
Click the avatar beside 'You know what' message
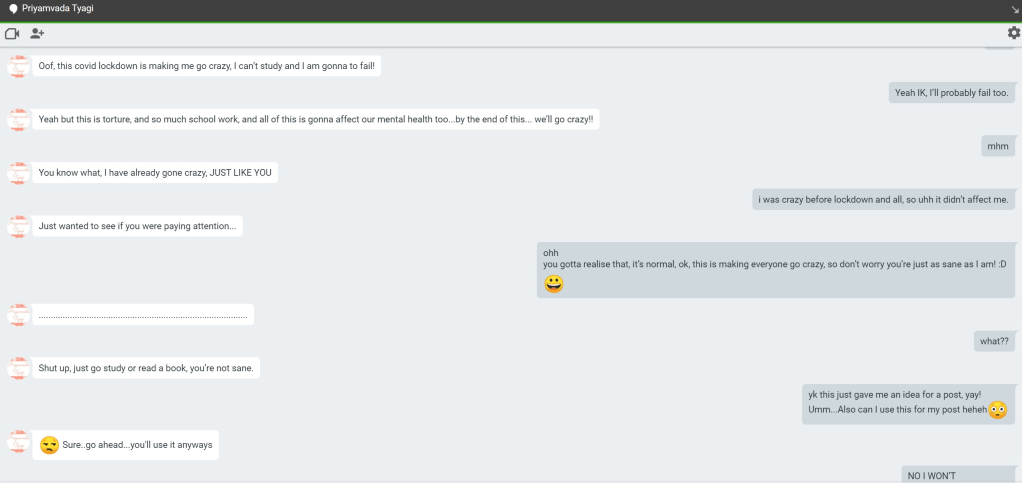tap(18, 173)
